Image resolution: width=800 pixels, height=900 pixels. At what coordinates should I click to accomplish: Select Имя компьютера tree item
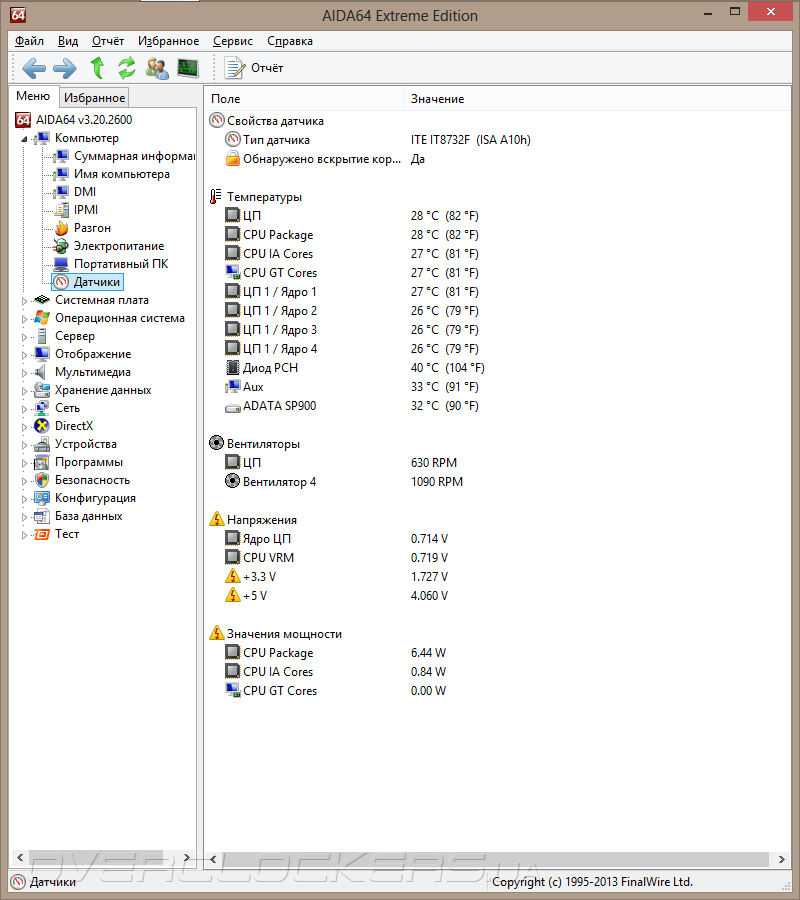point(122,174)
